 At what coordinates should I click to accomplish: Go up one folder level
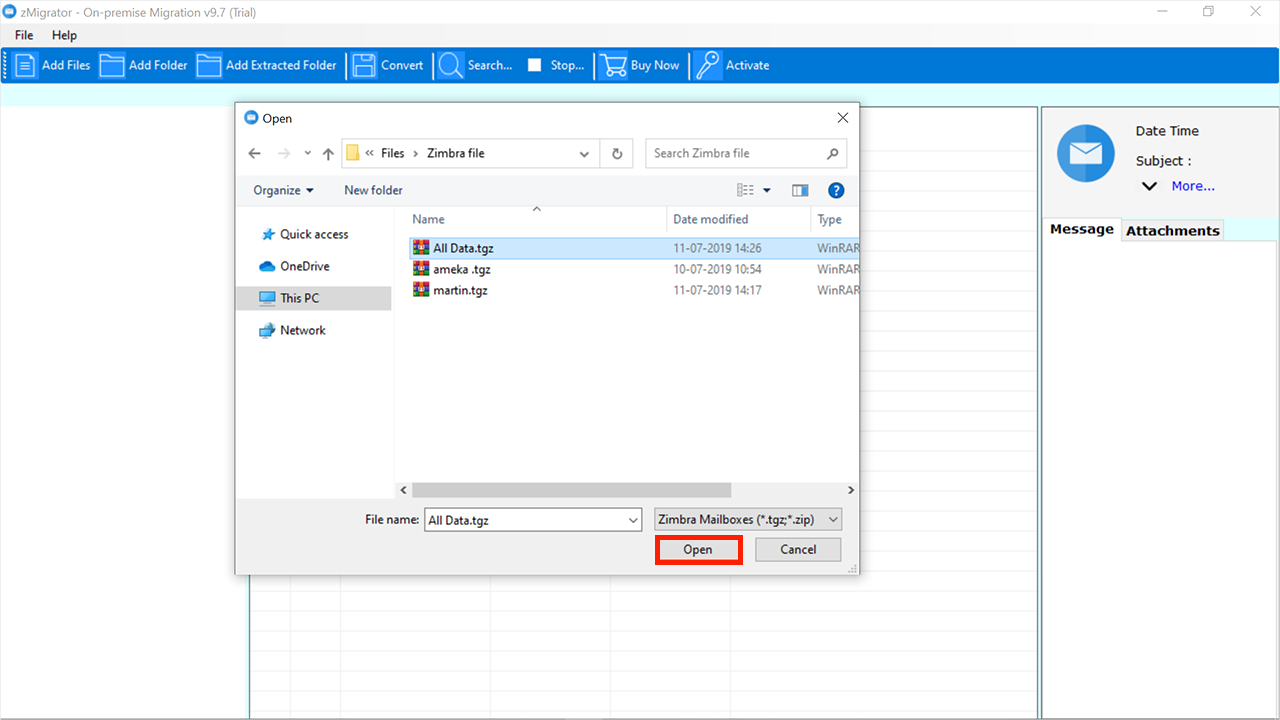(x=328, y=153)
